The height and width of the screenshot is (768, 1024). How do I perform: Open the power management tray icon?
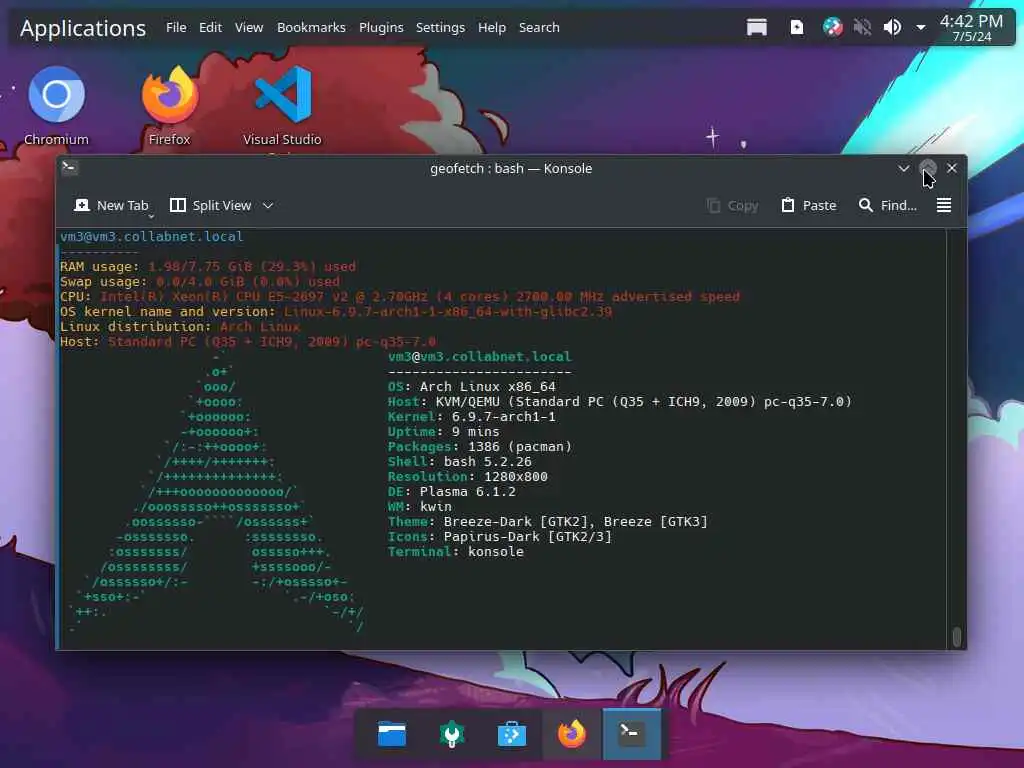[x=797, y=27]
